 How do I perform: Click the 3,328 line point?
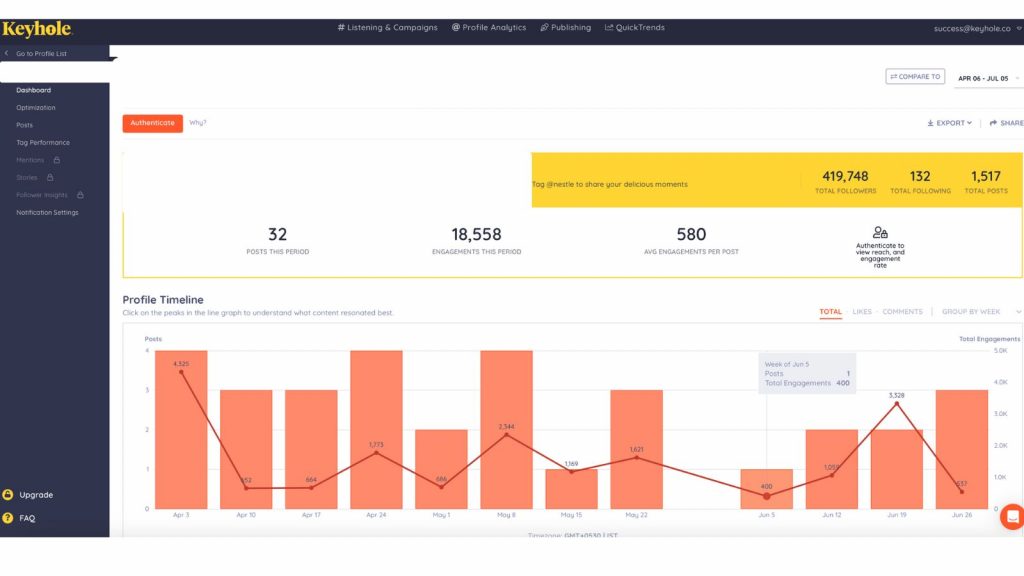point(897,404)
